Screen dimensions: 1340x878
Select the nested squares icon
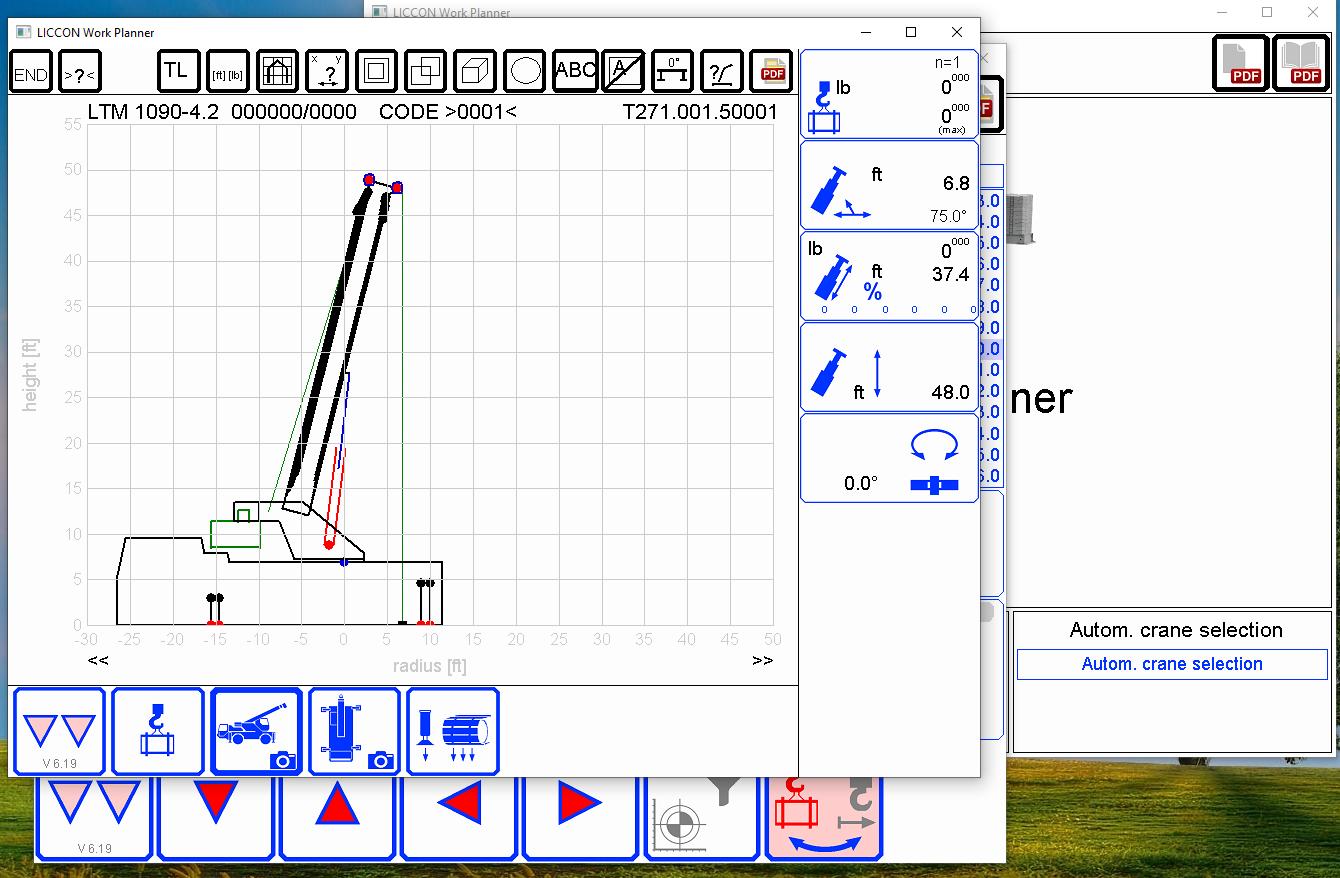click(x=376, y=71)
